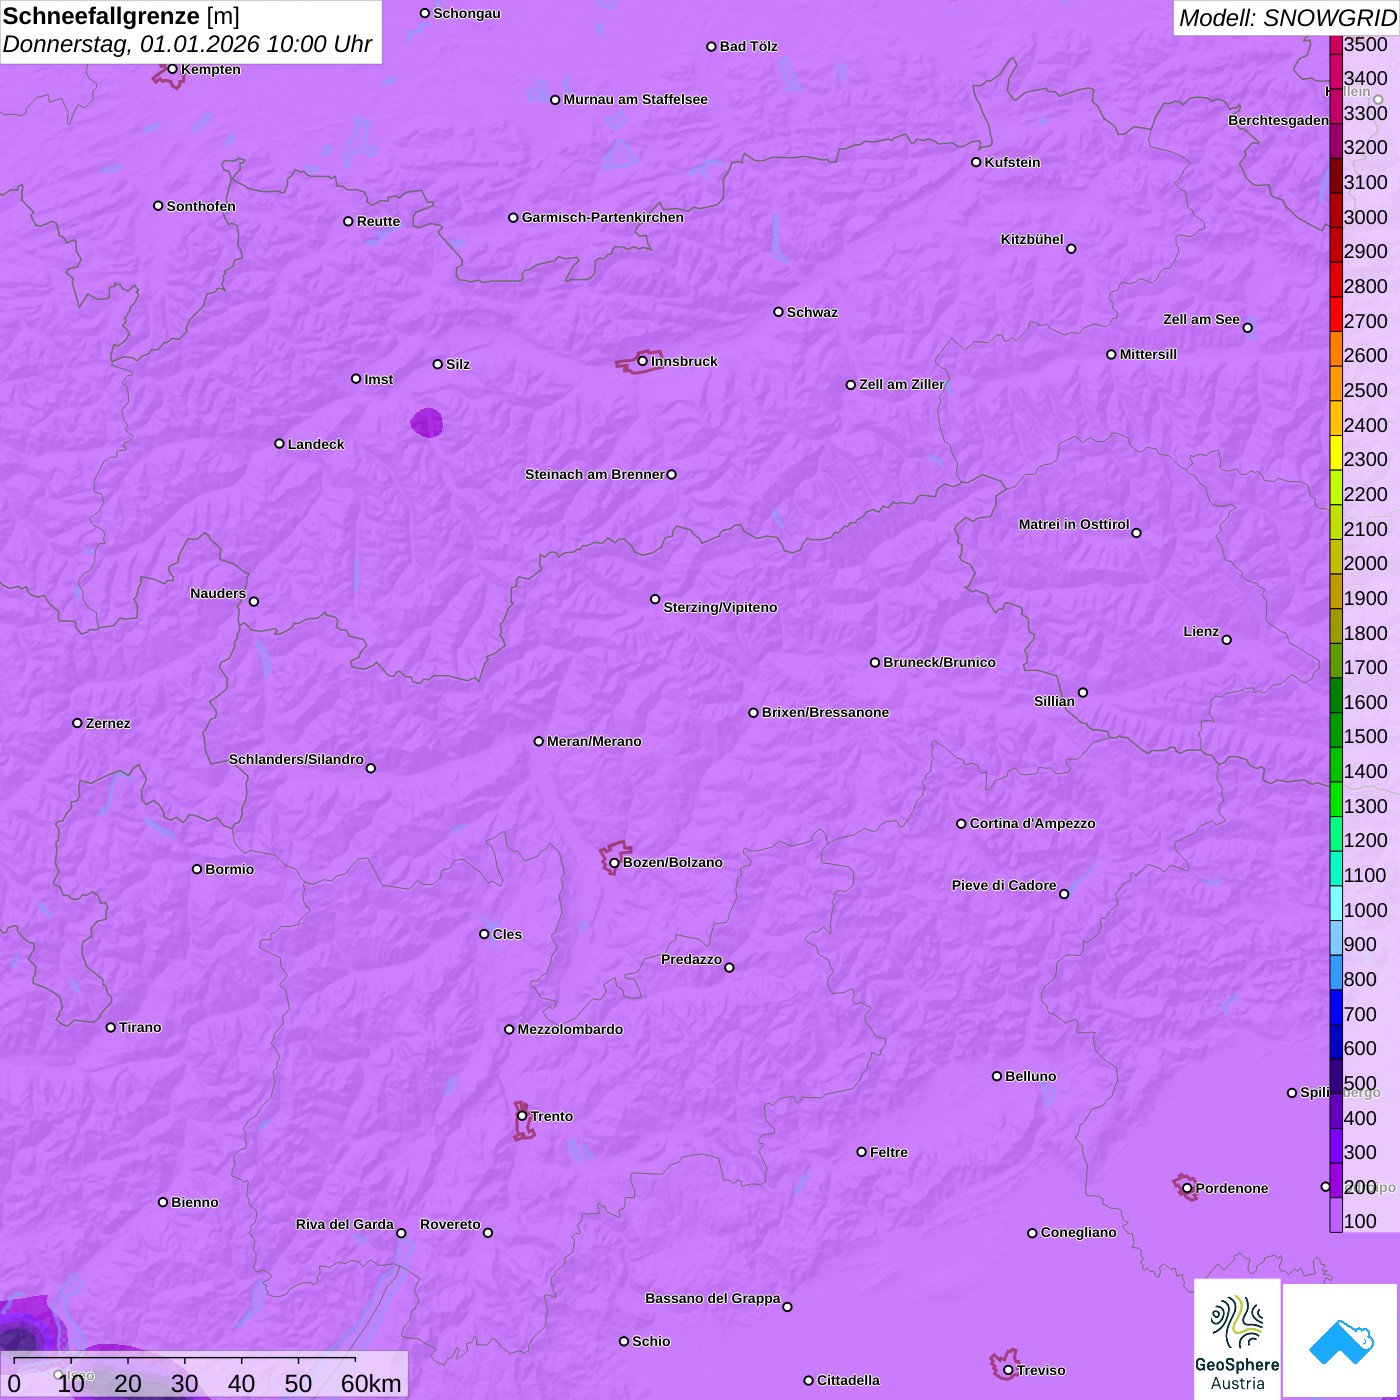Click the Matrei in Osttirol label
This screenshot has height=1400, width=1400.
click(1074, 524)
